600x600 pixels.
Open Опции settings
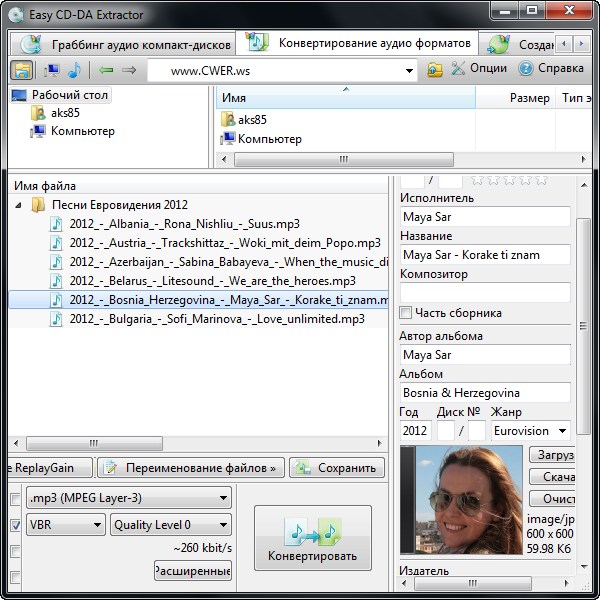click(x=478, y=69)
